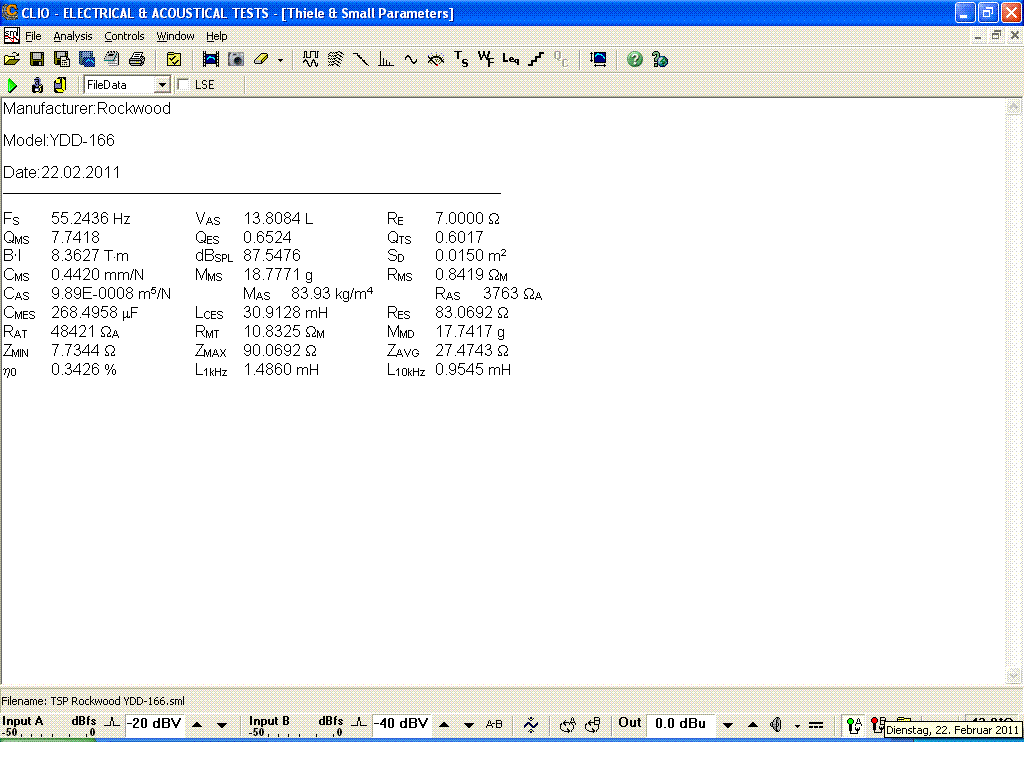The height and width of the screenshot is (768, 1024).
Task: Click the notes icon
Action: click(x=112, y=59)
